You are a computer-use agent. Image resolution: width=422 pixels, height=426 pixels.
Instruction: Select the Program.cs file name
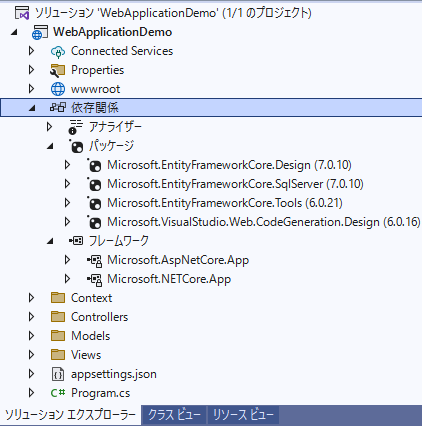pos(100,393)
